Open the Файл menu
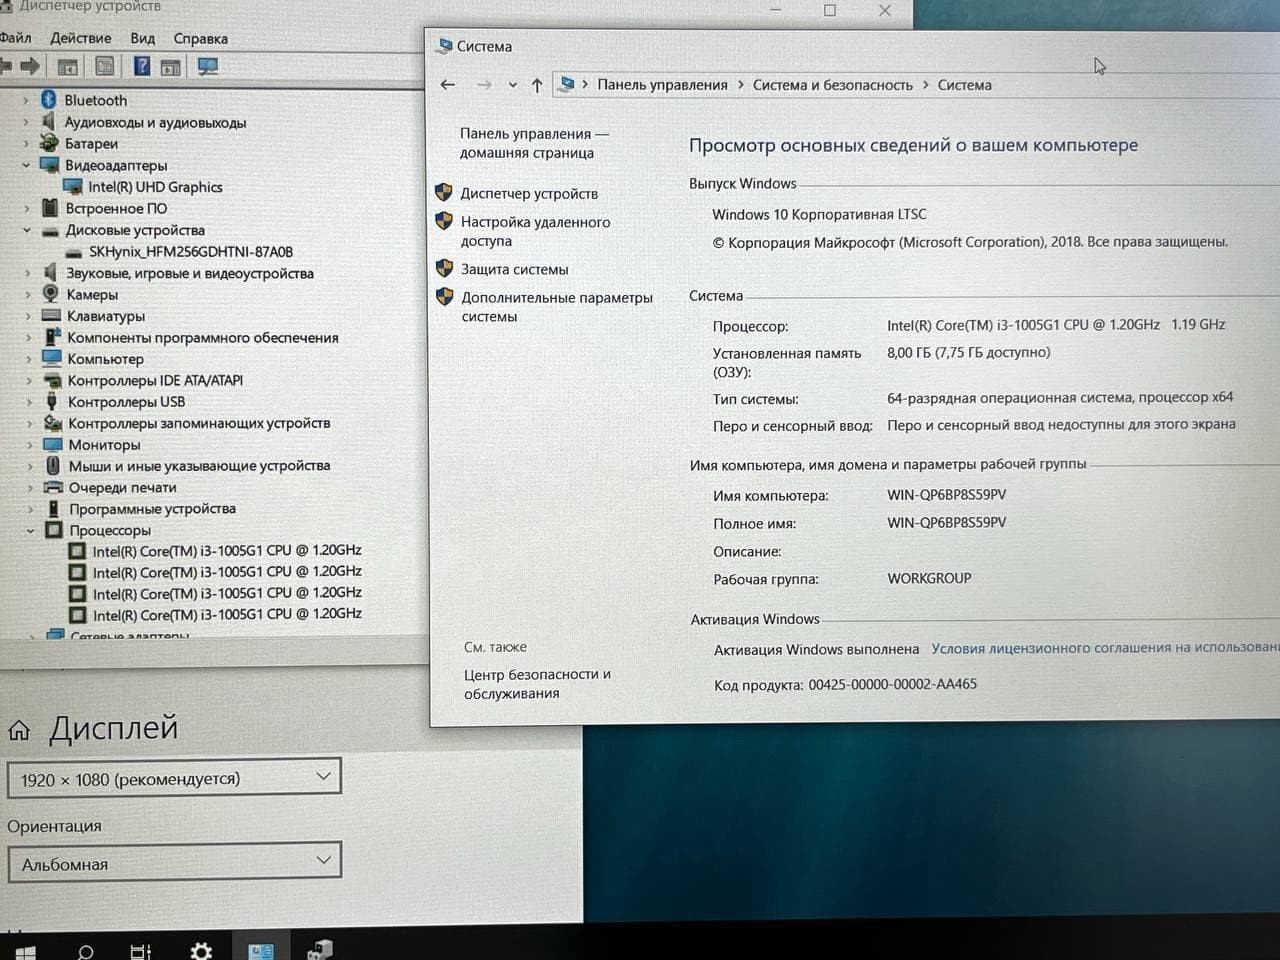1280x960 pixels. (15, 38)
